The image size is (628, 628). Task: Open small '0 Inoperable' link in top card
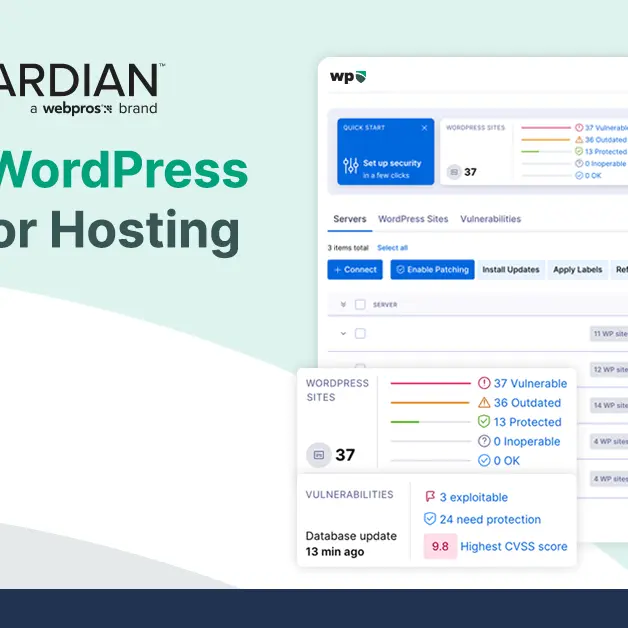tap(600, 163)
